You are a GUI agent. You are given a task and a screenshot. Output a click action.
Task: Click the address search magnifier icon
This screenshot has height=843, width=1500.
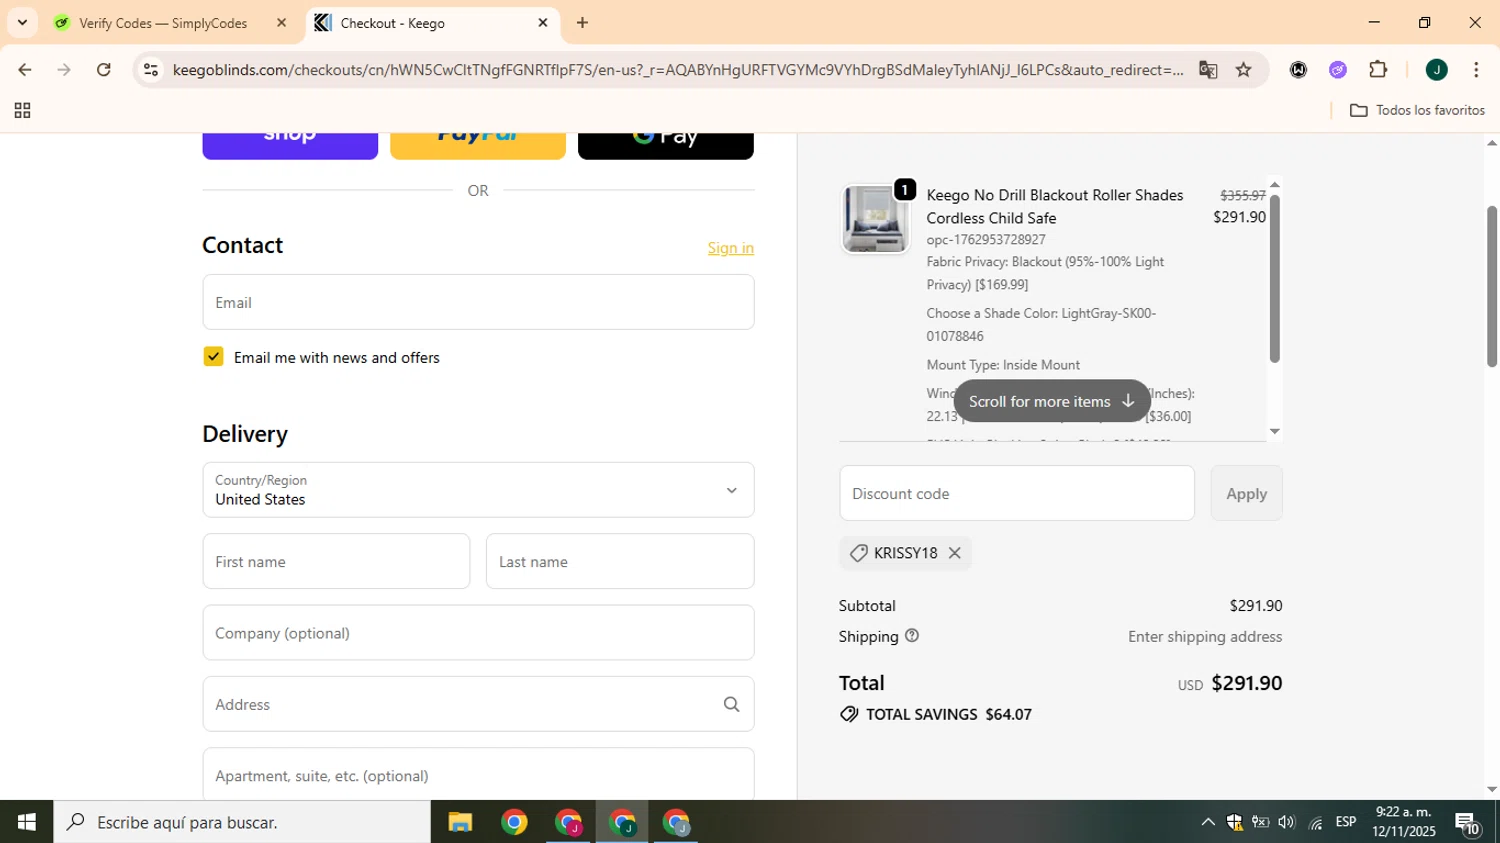click(732, 704)
